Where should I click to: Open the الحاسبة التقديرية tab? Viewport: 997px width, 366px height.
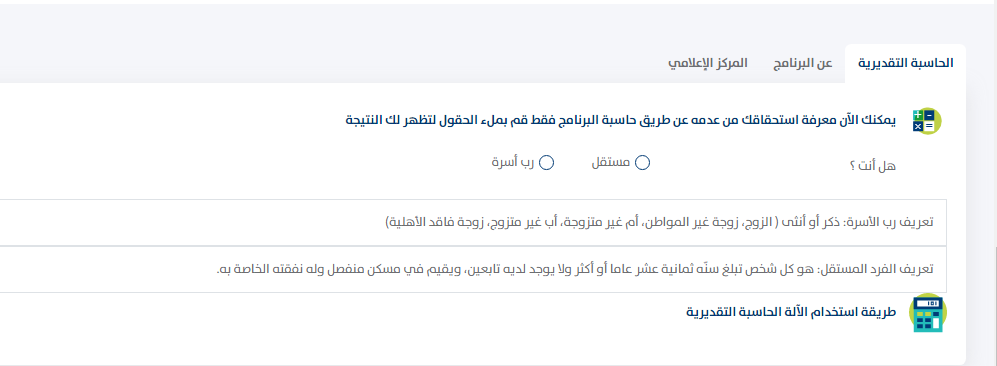tap(905, 64)
